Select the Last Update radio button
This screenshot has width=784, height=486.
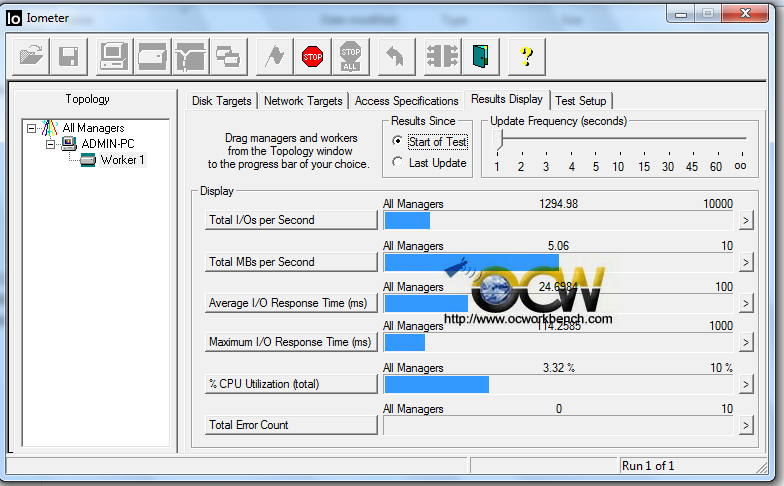click(x=398, y=162)
